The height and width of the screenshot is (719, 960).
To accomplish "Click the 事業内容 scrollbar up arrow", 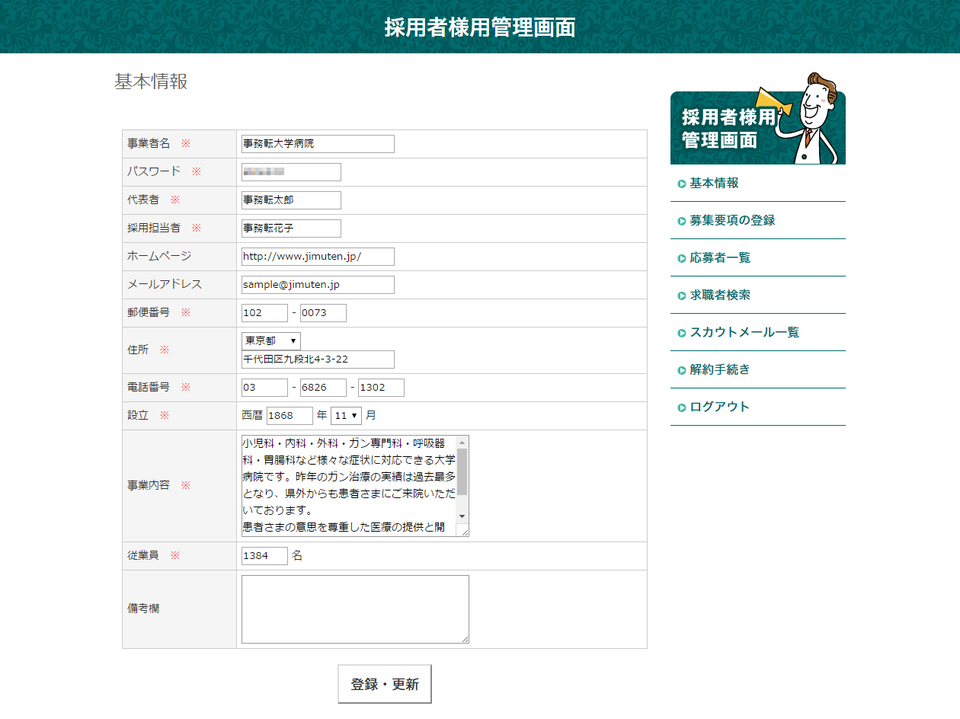I will (x=462, y=442).
